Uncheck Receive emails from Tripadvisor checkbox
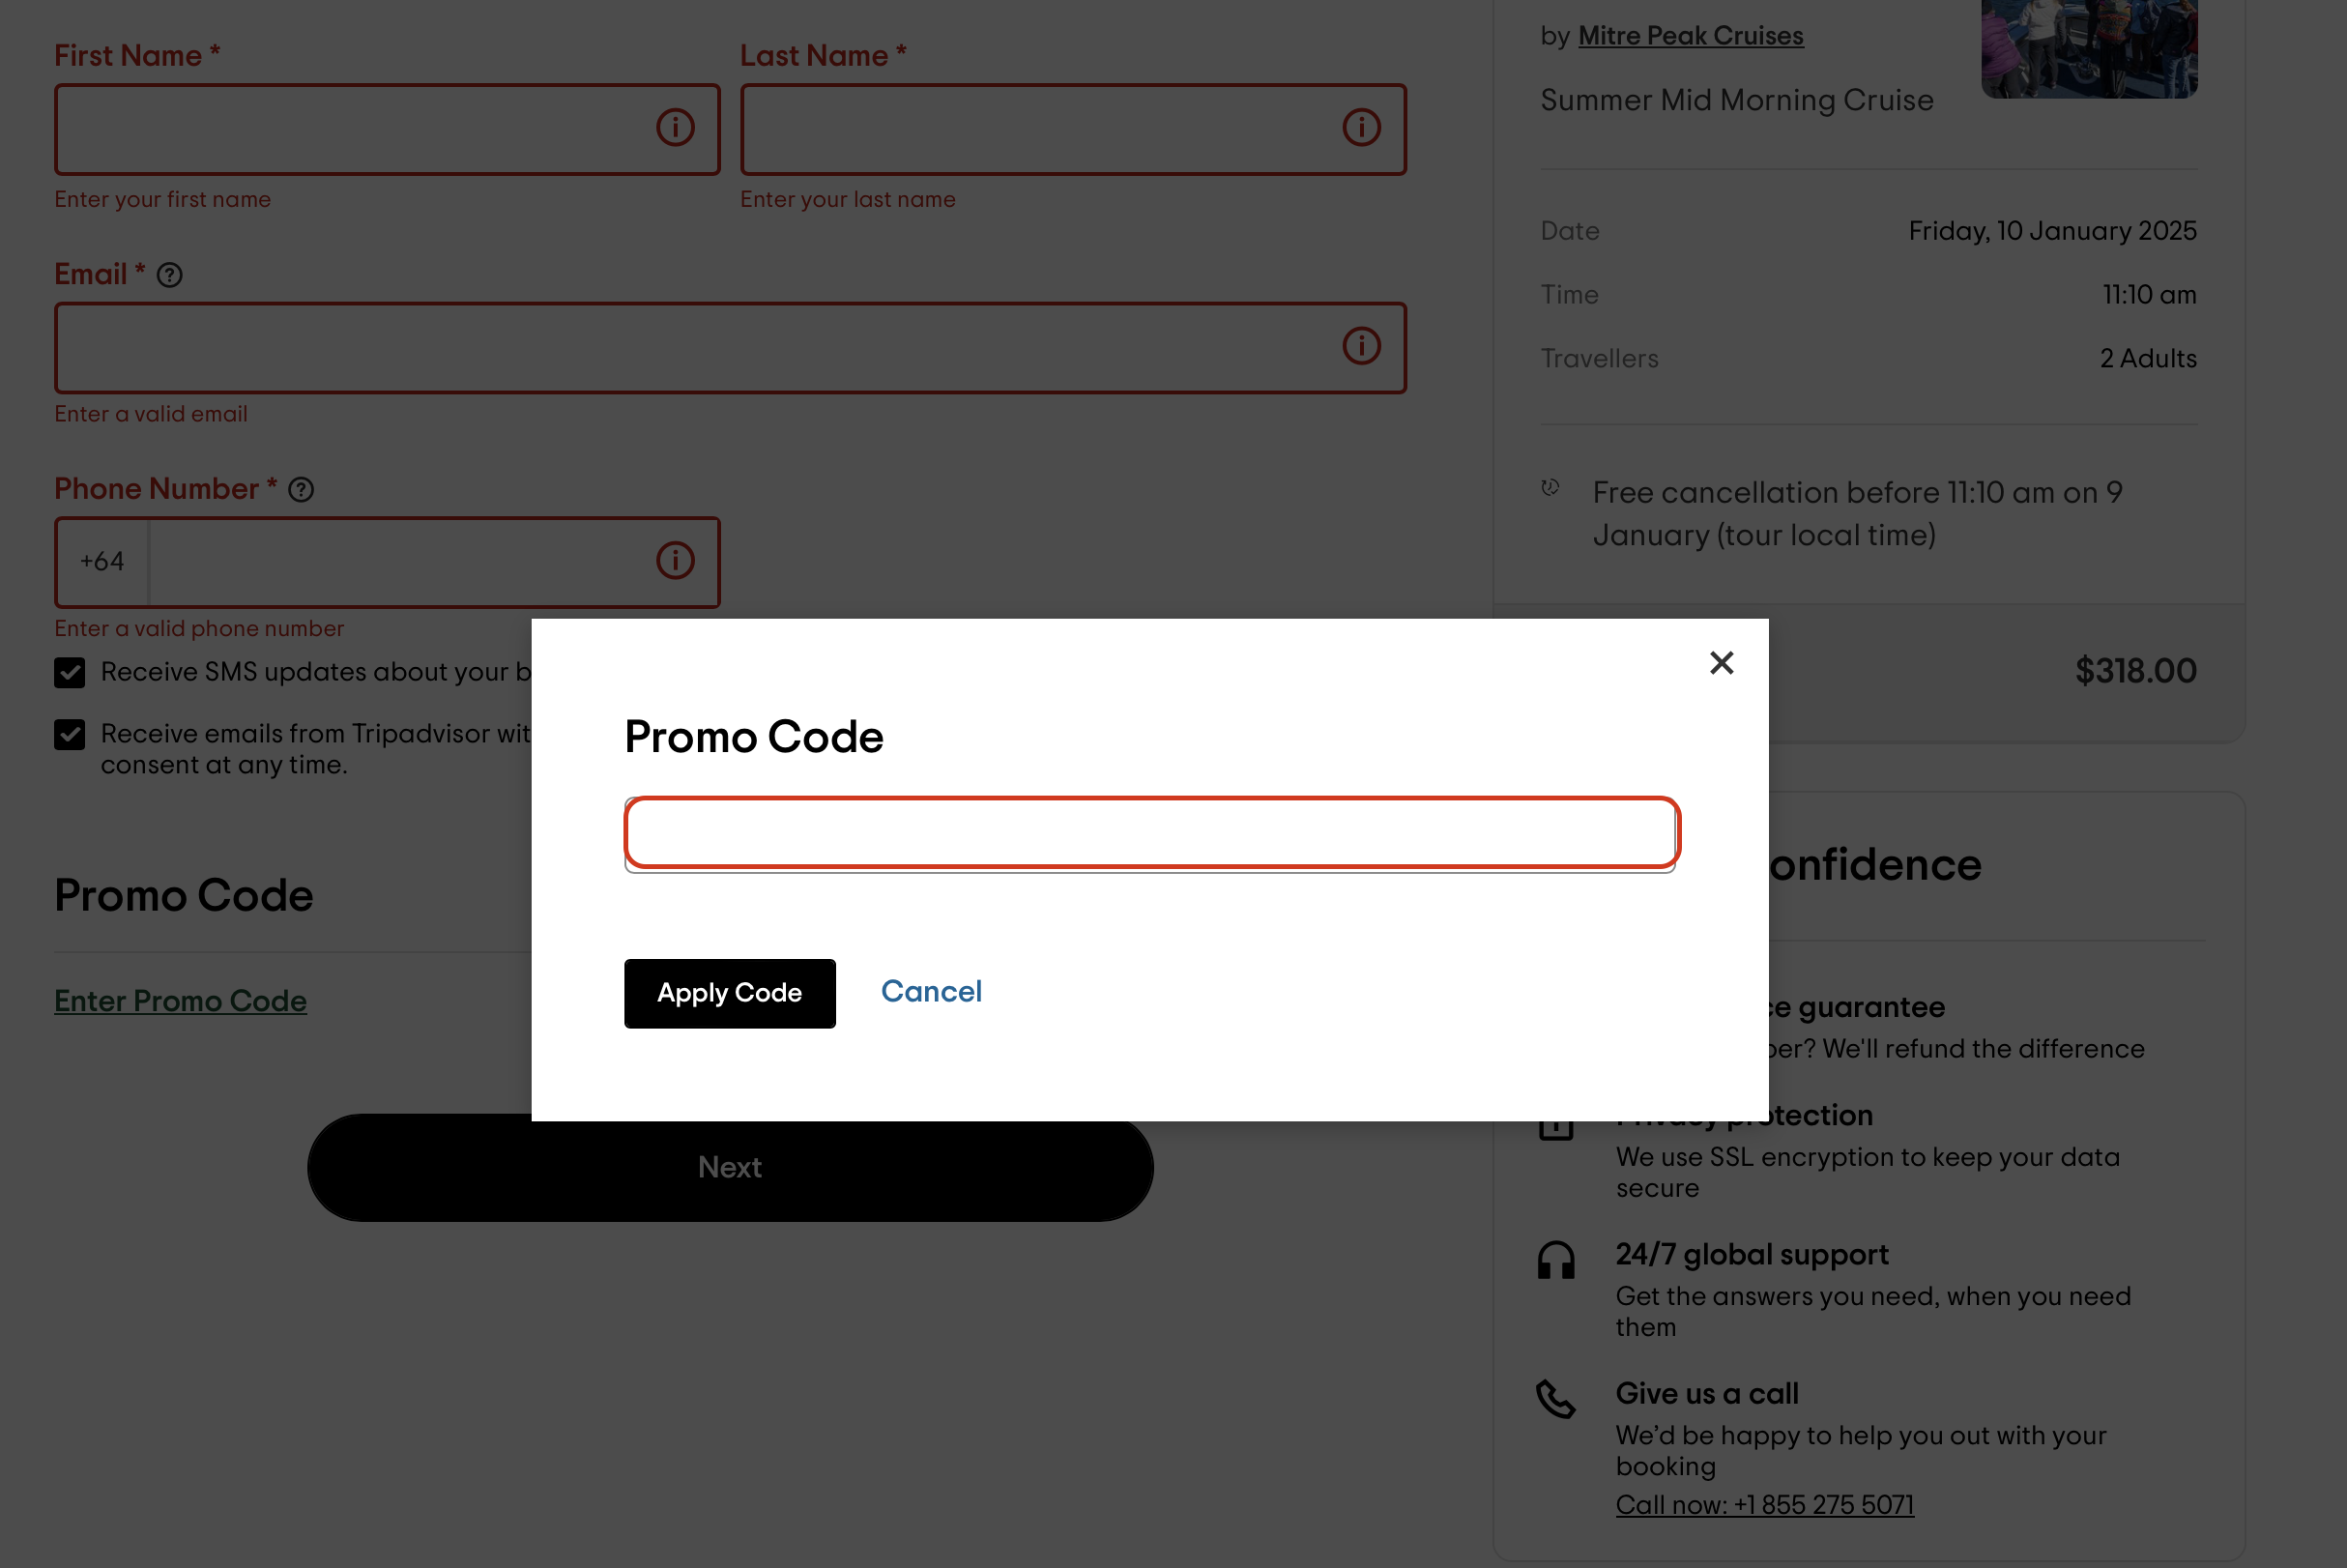The image size is (2347, 1568). (x=70, y=735)
